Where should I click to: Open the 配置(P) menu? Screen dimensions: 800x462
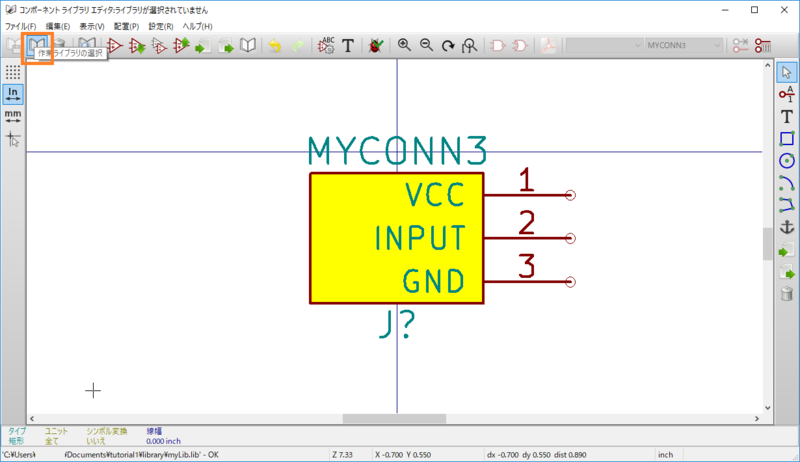click(126, 26)
